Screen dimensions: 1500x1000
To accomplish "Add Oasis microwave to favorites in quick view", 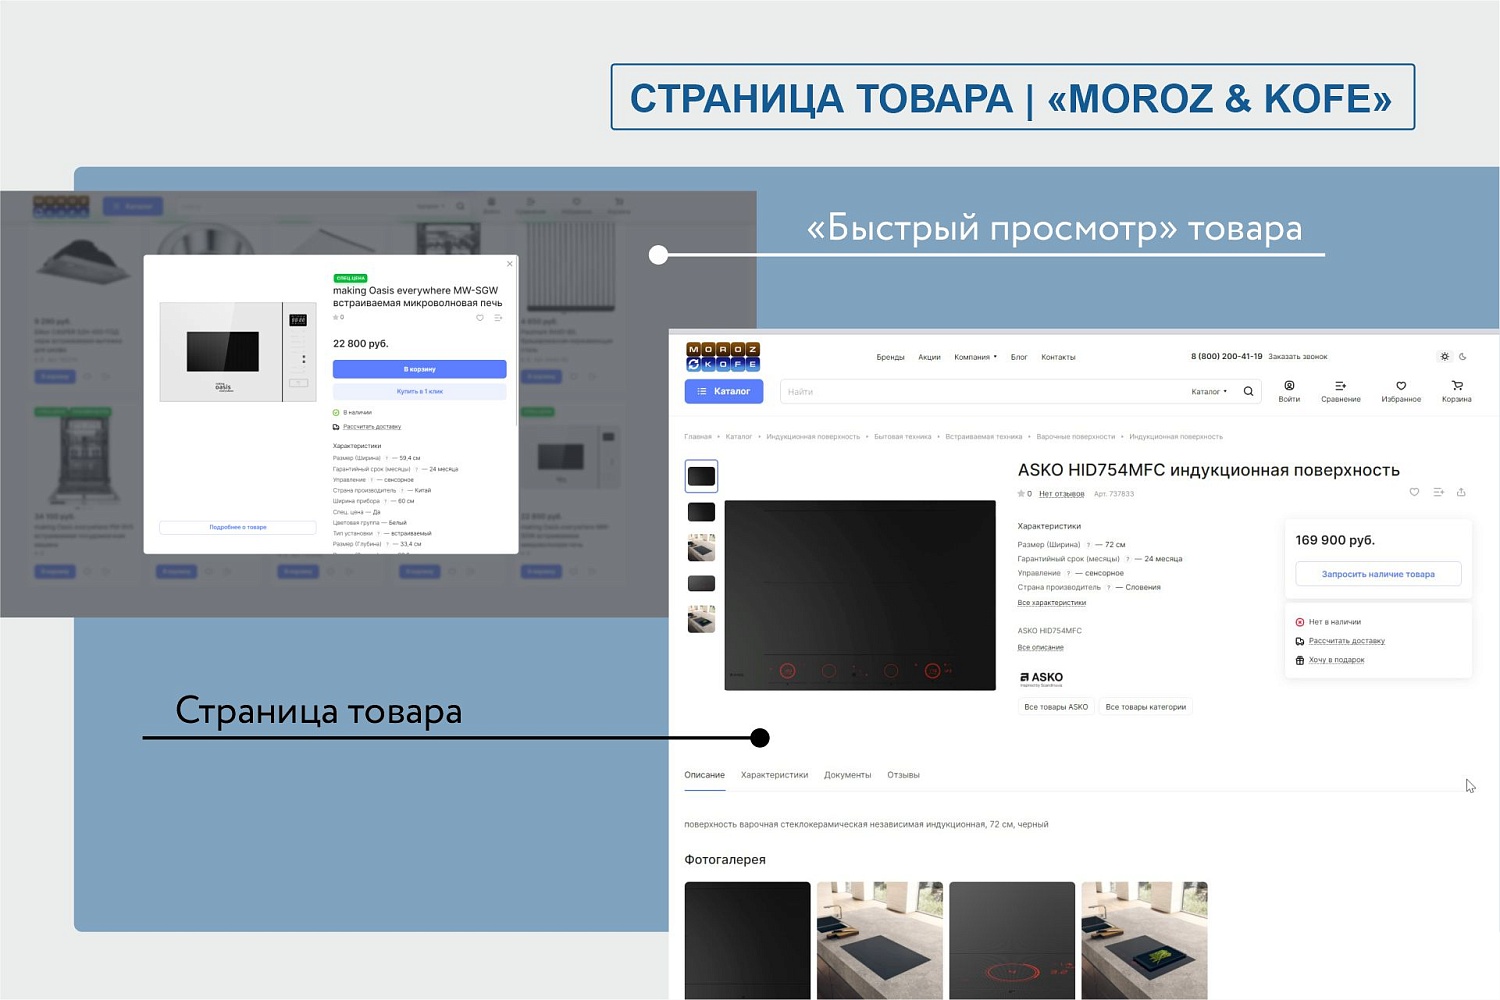I will coord(480,318).
